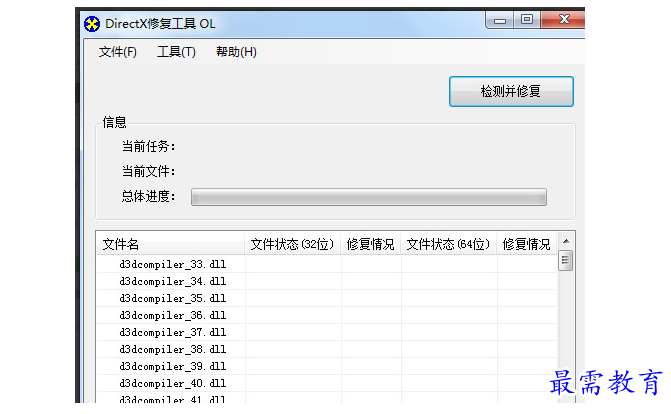Sort by the 文件名 column header
The image size is (671, 414).
[x=170, y=244]
